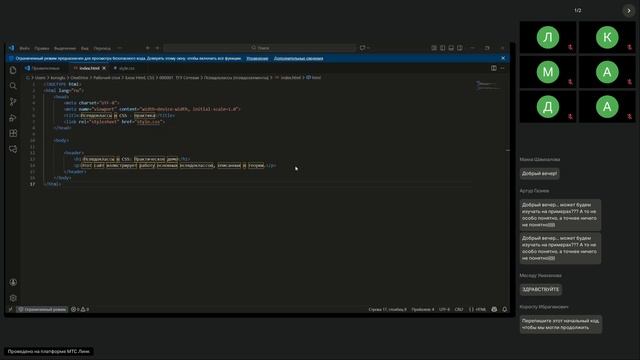Change the UTF-8 encoding setting
The height and width of the screenshot is (360, 640).
(x=444, y=309)
